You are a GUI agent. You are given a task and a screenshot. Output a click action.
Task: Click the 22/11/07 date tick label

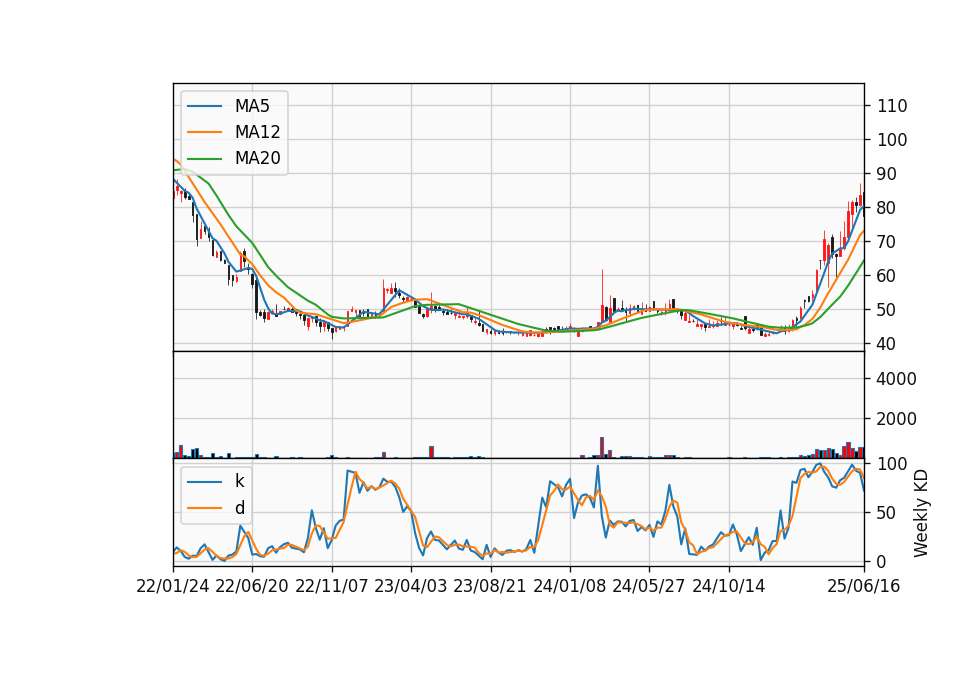(332, 586)
